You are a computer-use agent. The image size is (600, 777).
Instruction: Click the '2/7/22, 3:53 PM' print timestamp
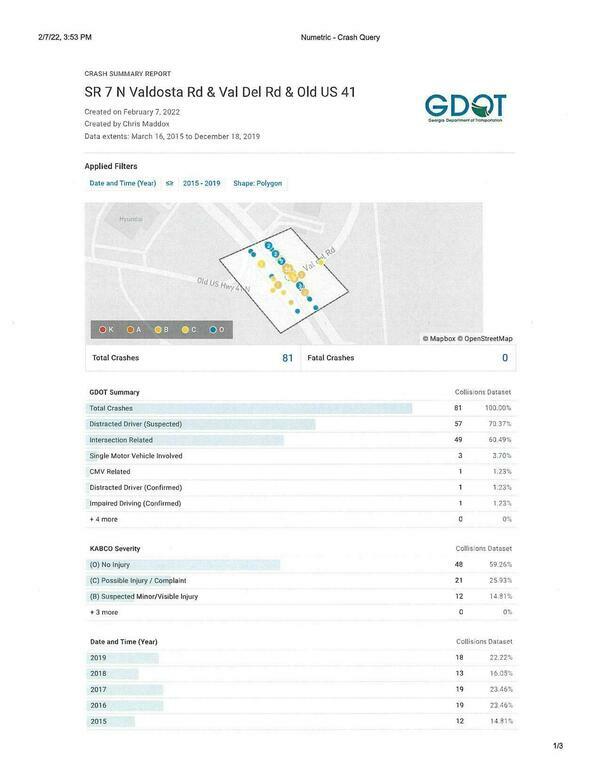click(x=65, y=37)
